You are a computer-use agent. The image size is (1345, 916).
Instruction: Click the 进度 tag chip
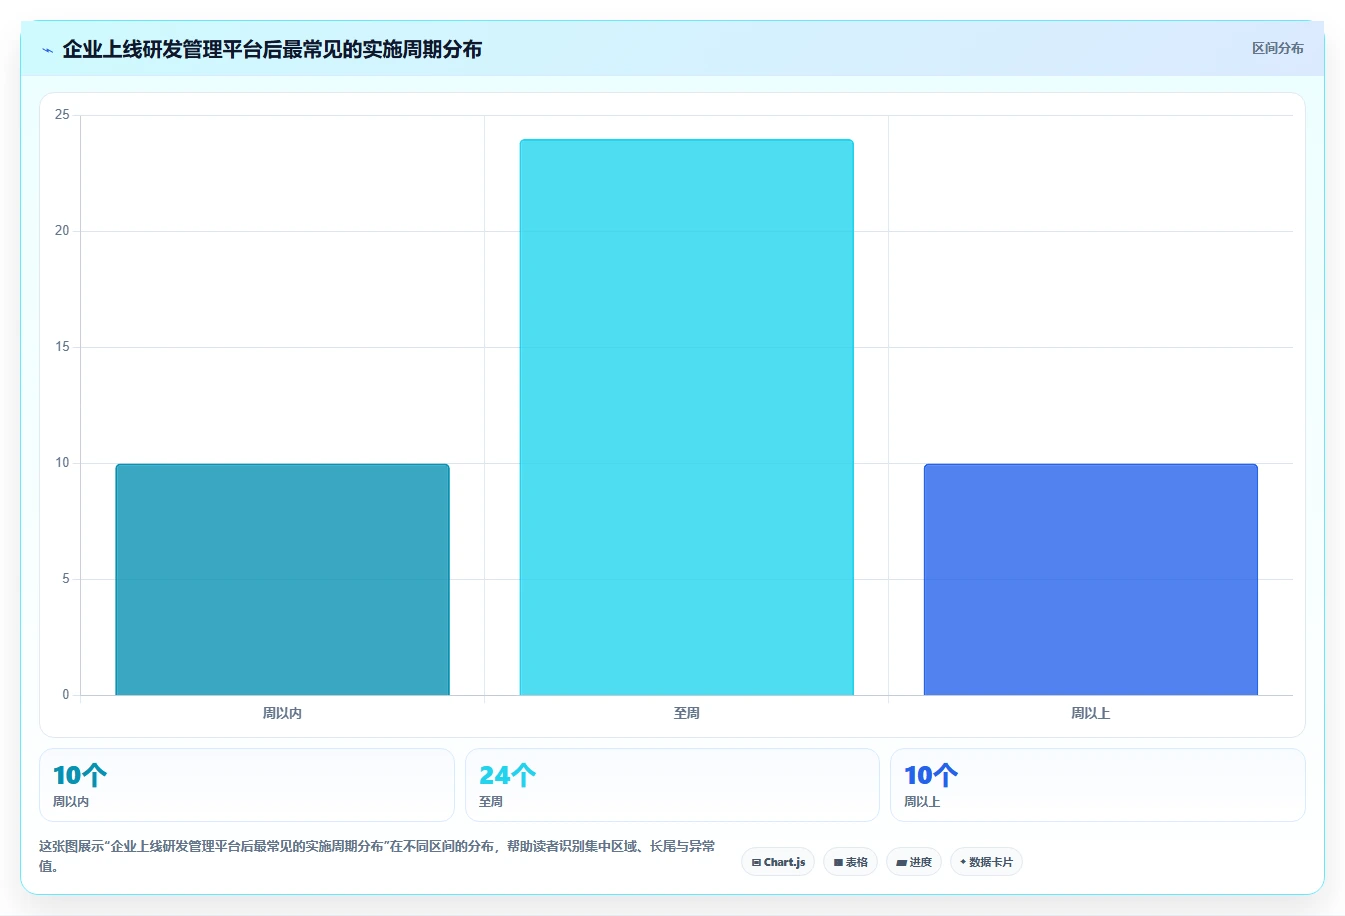pos(914,862)
